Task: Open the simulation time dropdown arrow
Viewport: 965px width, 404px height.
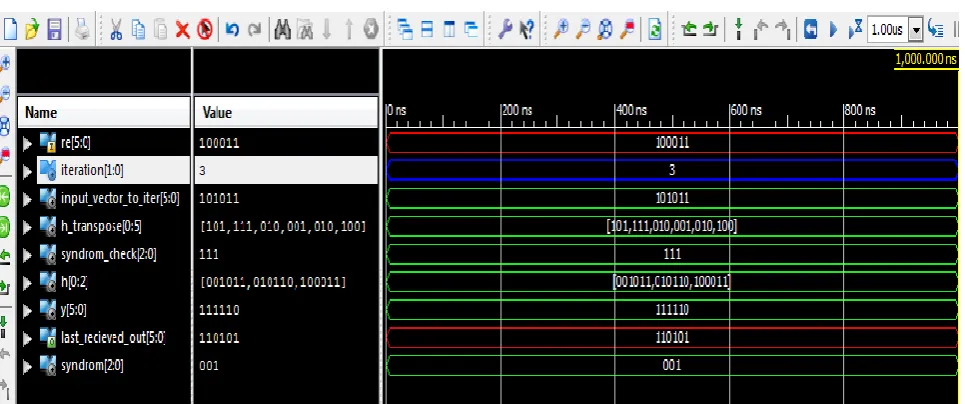Action: coord(916,29)
